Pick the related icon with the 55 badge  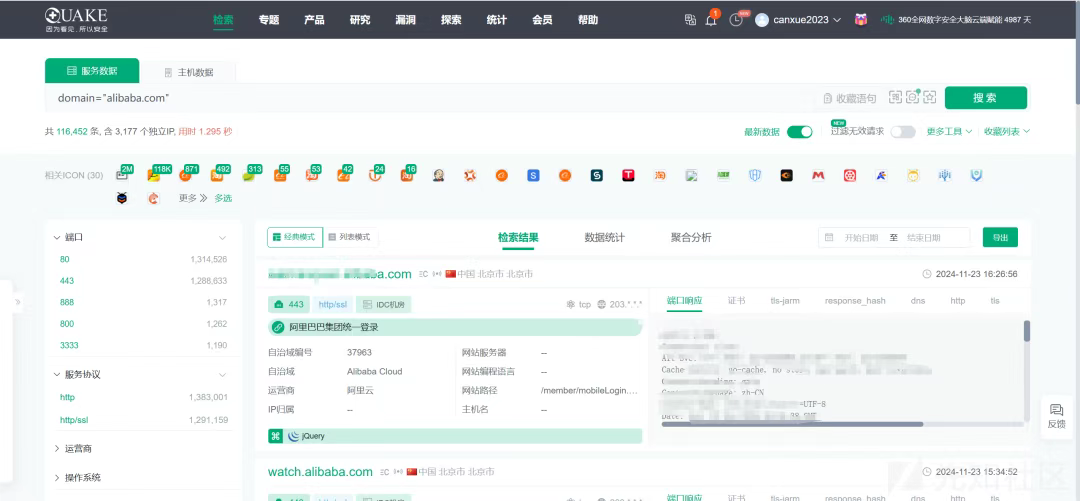(280, 176)
